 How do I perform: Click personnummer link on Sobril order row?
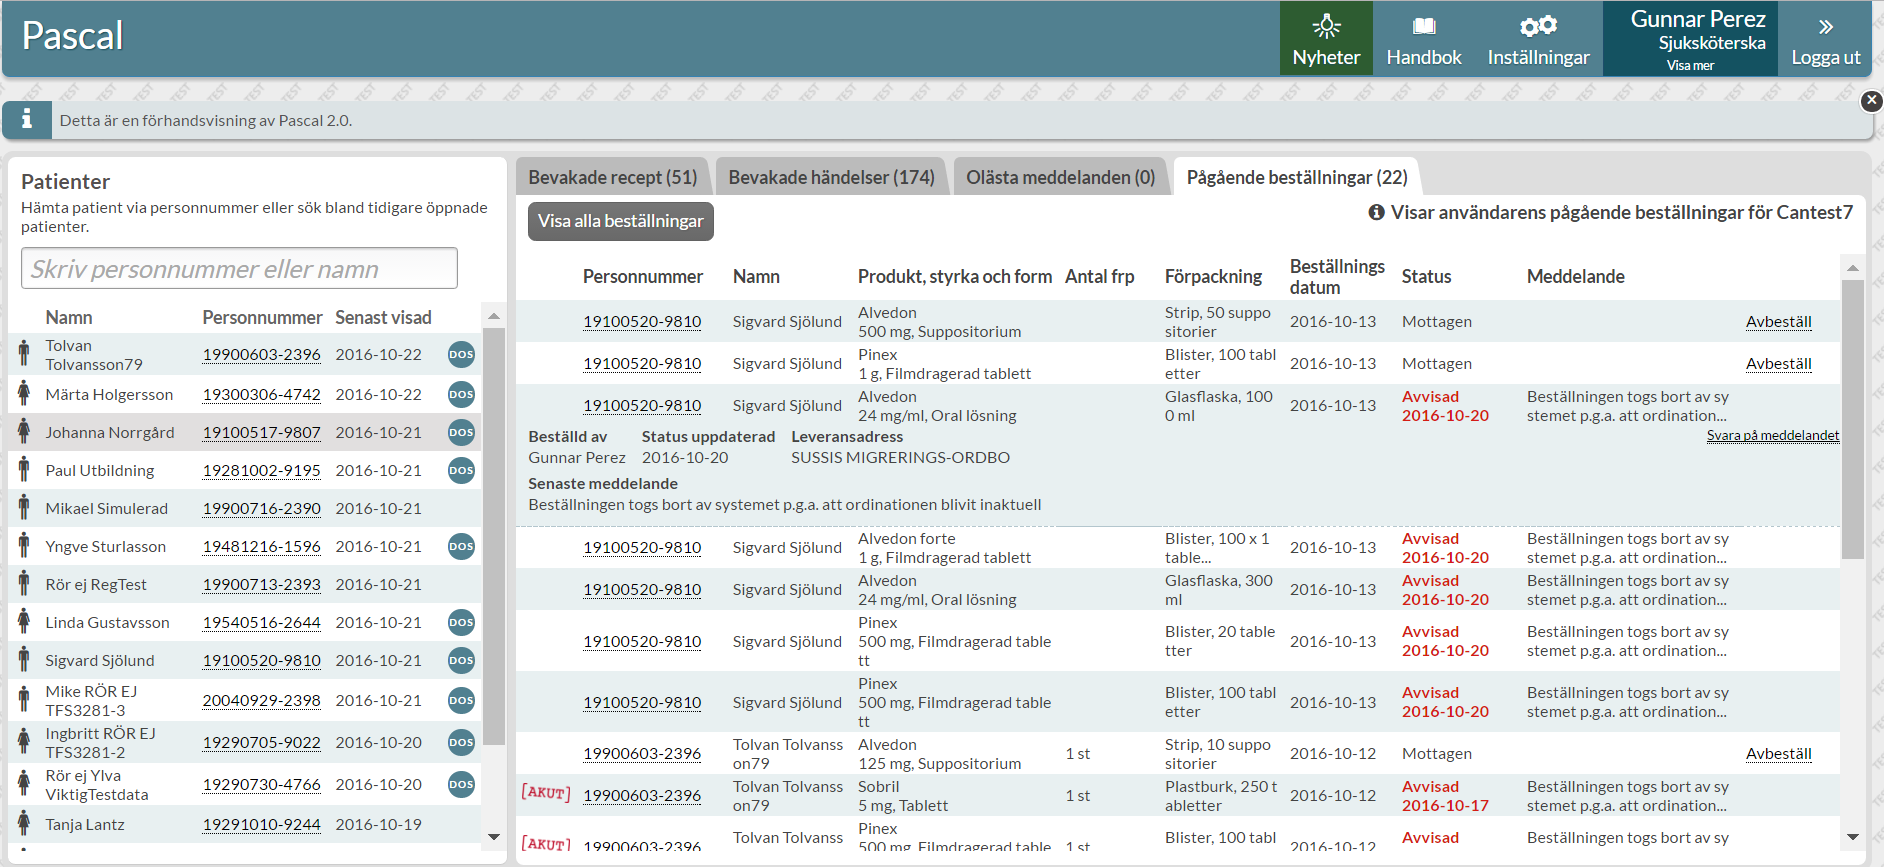tap(642, 796)
